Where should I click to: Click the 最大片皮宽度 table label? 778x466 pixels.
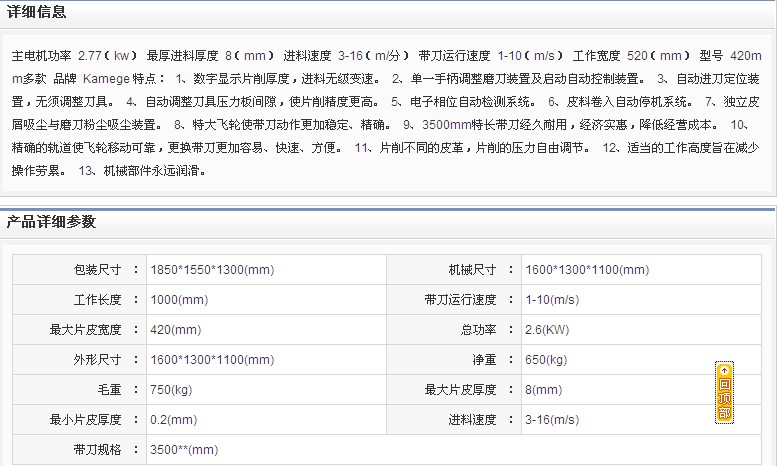pyautogui.click(x=85, y=330)
